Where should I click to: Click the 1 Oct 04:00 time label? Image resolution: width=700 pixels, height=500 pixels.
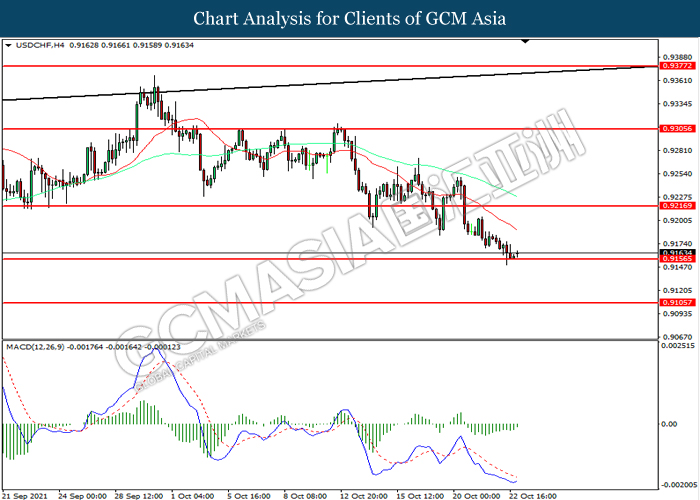click(x=193, y=496)
